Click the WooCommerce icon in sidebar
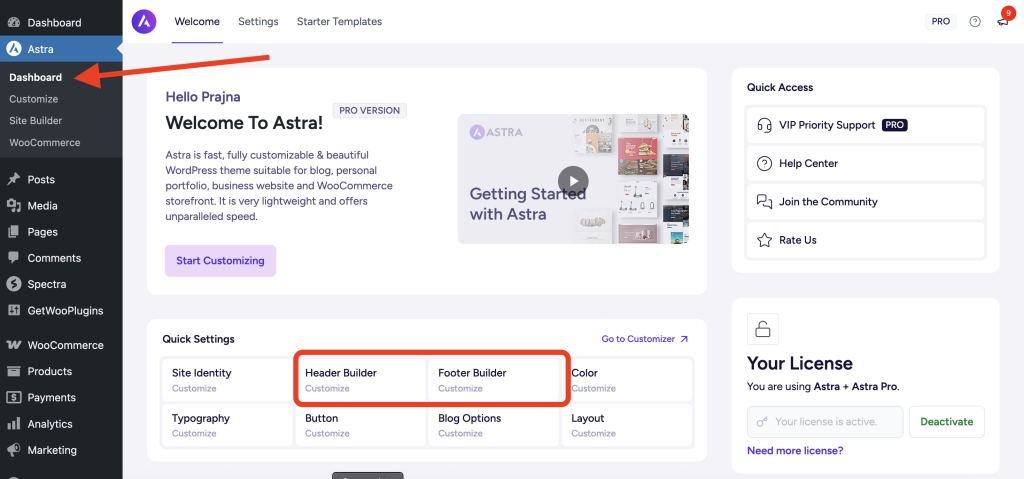Image resolution: width=1024 pixels, height=479 pixels. point(14,345)
